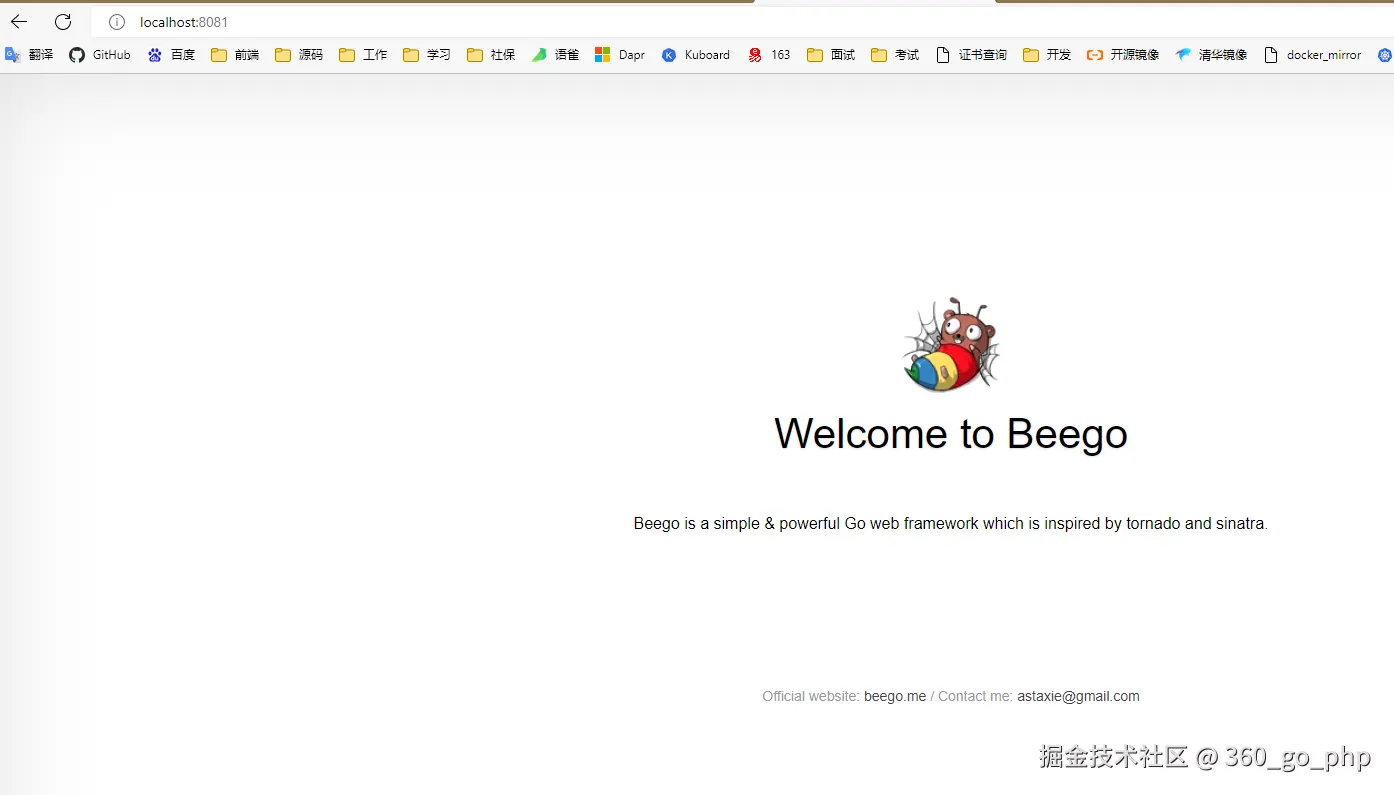Open the Dapr bookmark
This screenshot has width=1394, height=795.
pos(620,55)
